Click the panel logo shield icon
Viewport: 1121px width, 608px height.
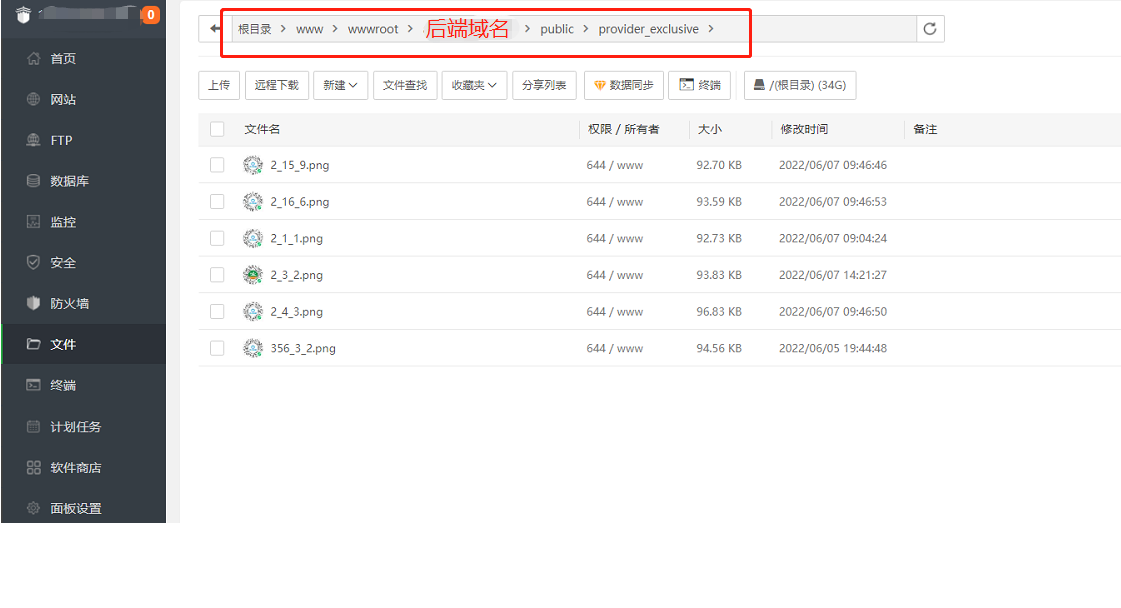pyautogui.click(x=24, y=14)
